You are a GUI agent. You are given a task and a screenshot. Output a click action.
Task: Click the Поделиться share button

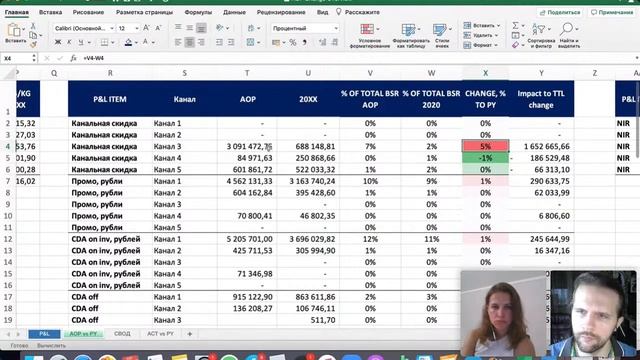tap(560, 13)
